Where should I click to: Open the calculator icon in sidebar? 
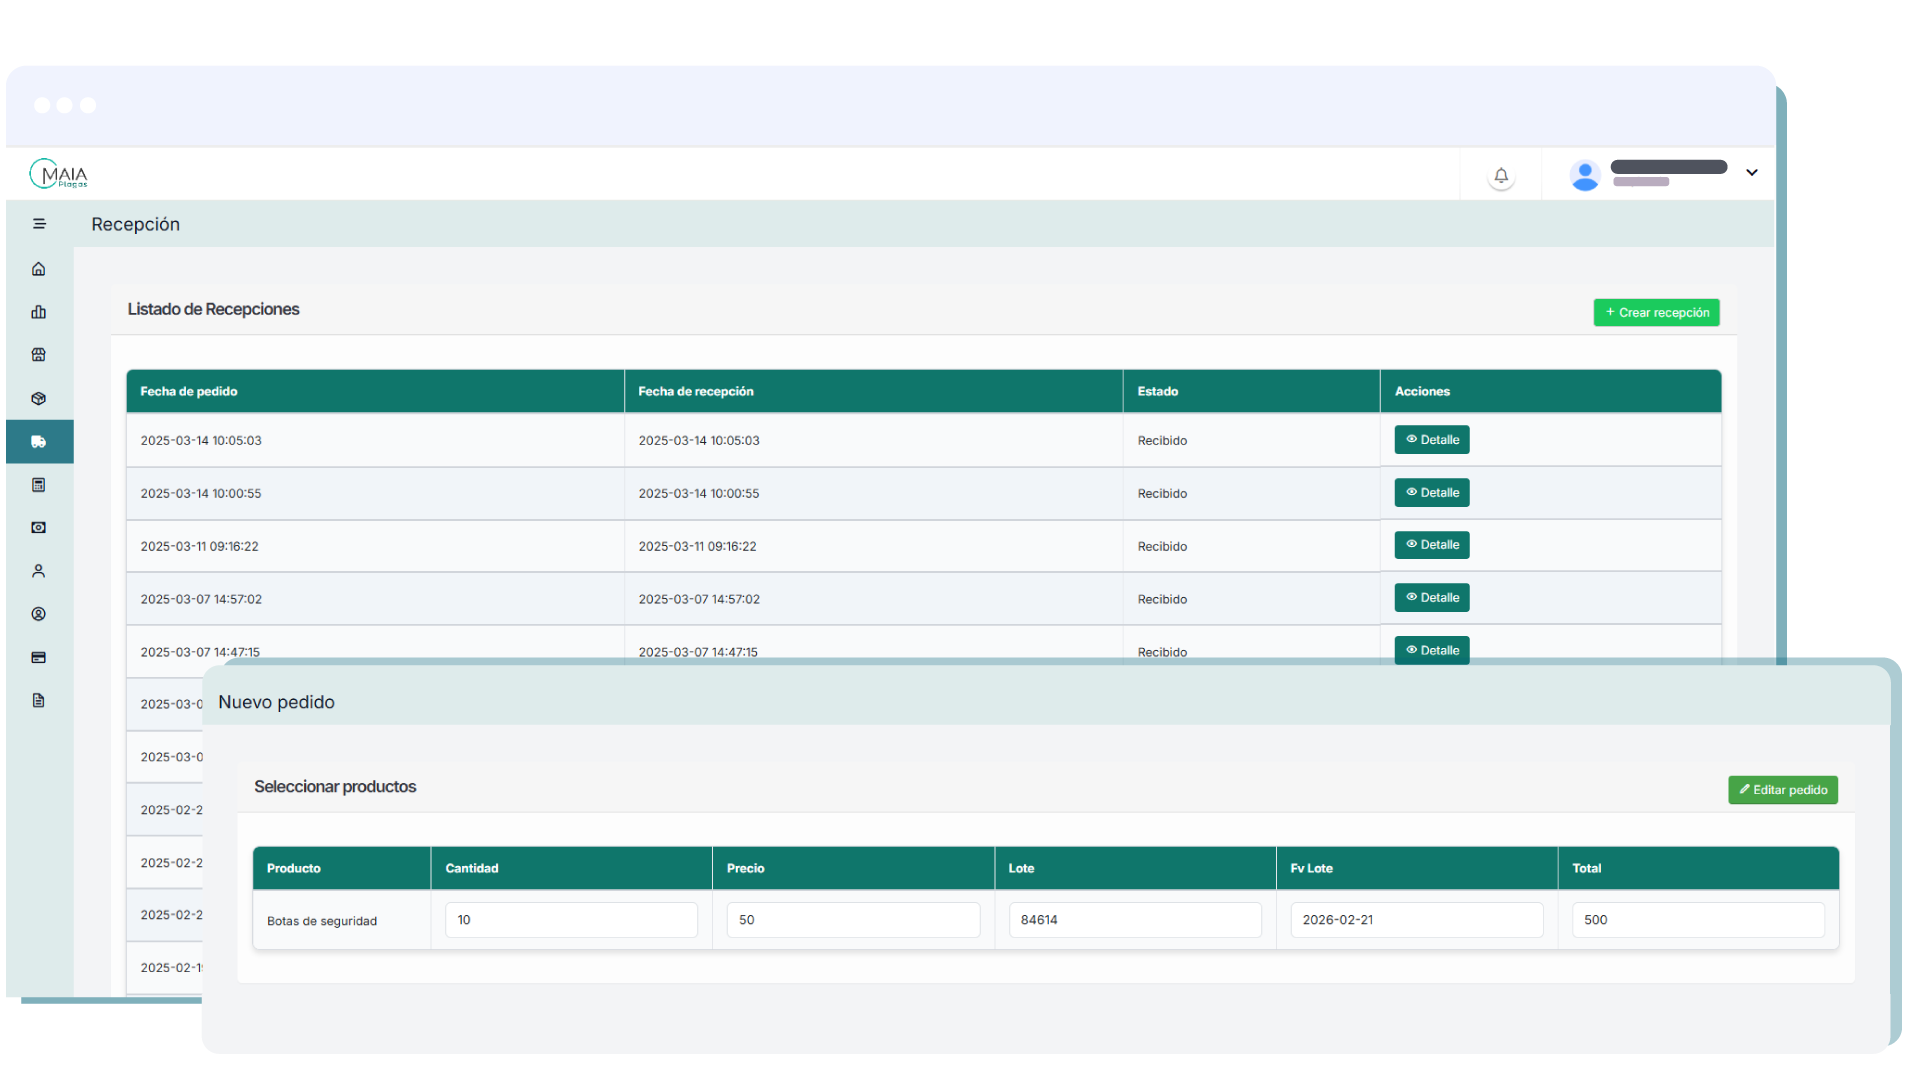tap(39, 485)
